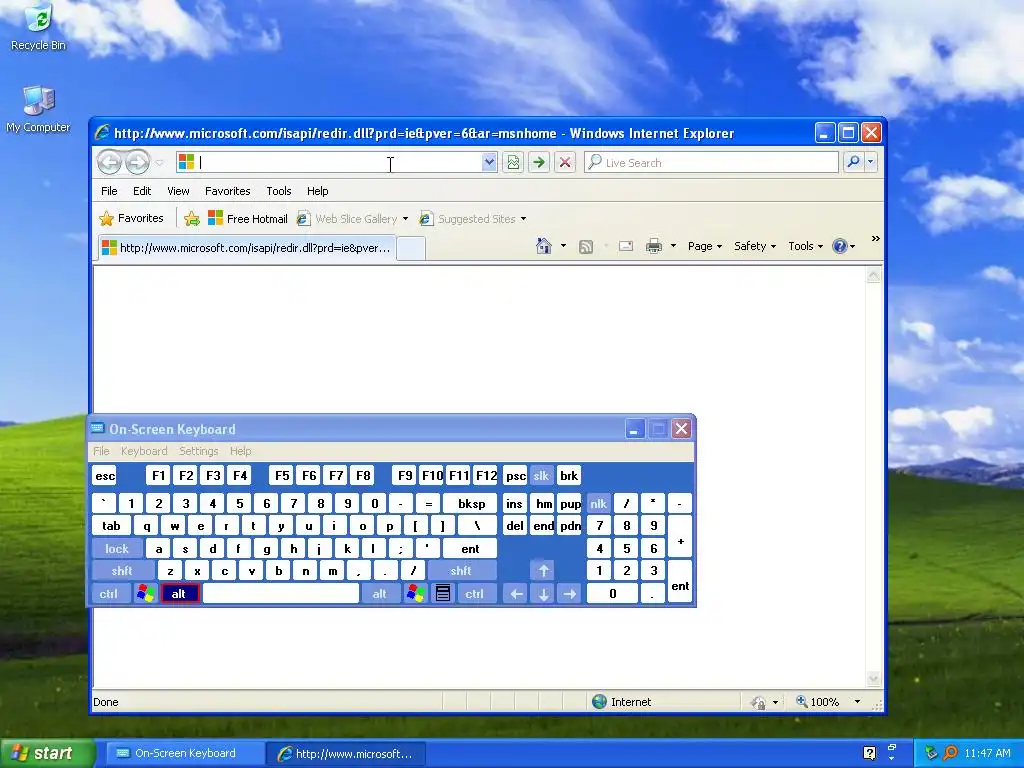1024x768 pixels.
Task: Expand the command bar overflow chevron
Action: pos(876,239)
